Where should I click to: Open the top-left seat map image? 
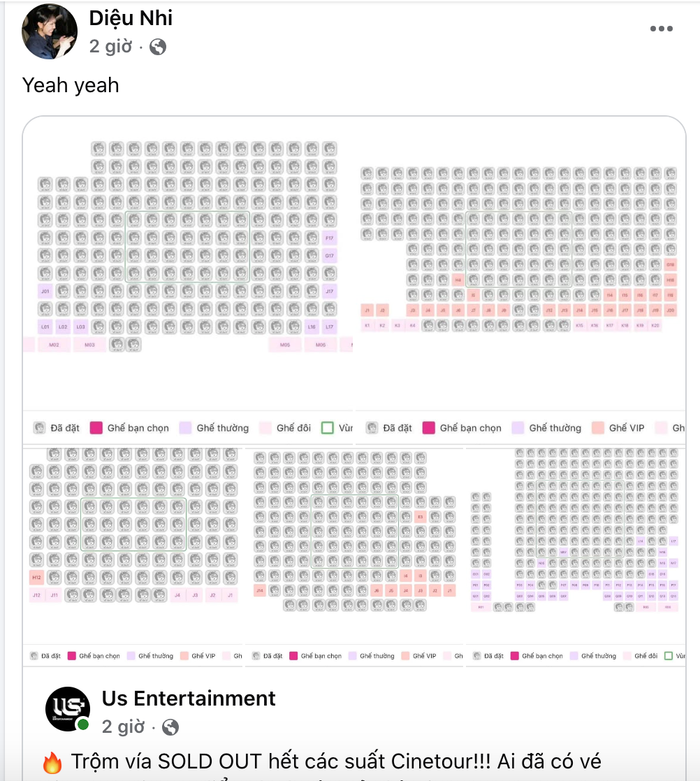tap(188, 280)
